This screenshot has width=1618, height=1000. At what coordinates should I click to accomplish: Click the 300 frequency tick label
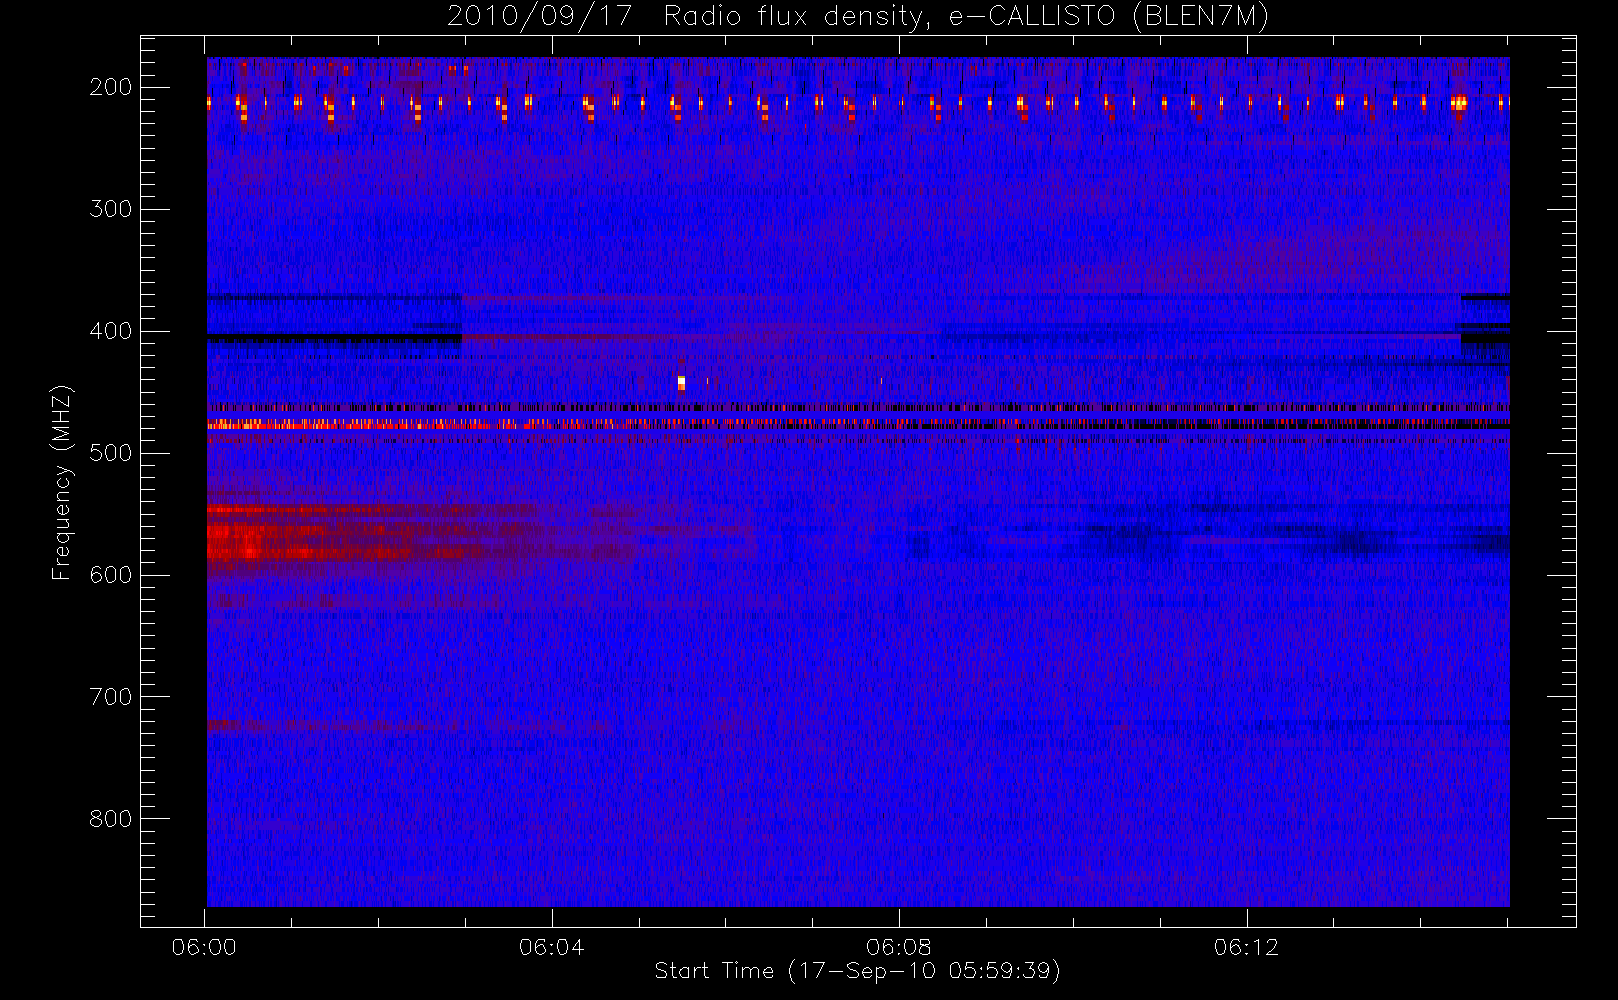[111, 209]
